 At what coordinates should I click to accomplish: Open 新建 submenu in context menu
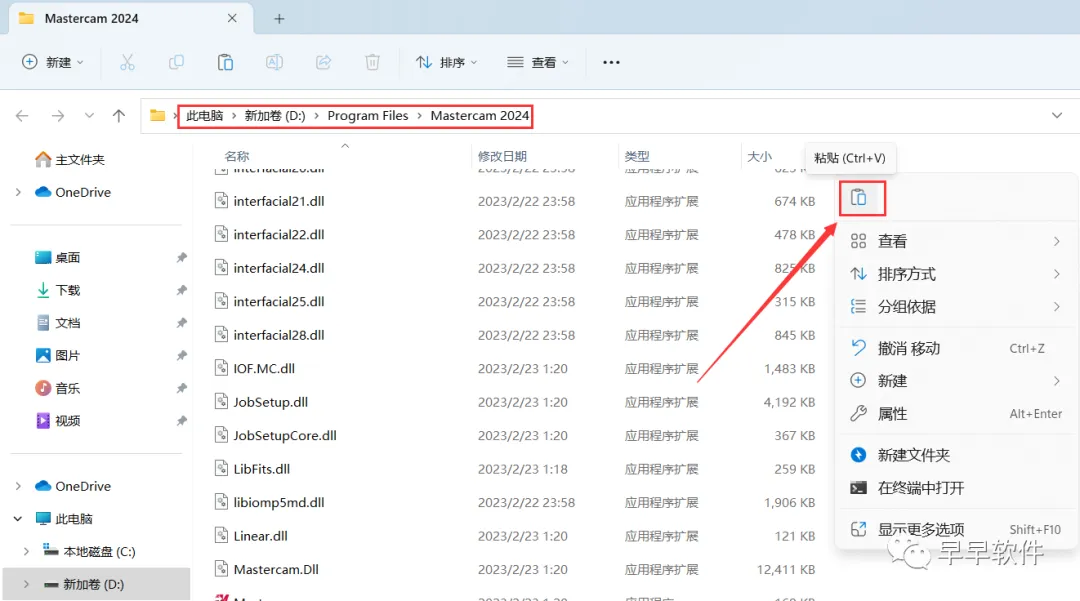955,381
